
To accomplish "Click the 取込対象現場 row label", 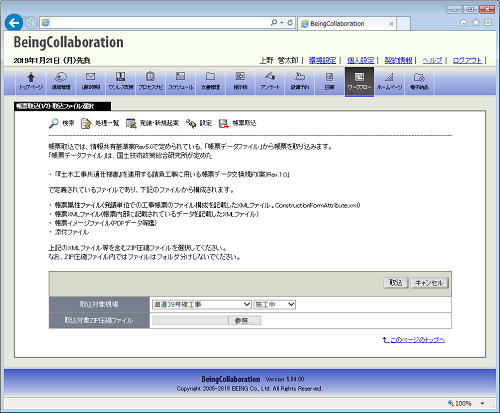I will coord(99,304).
